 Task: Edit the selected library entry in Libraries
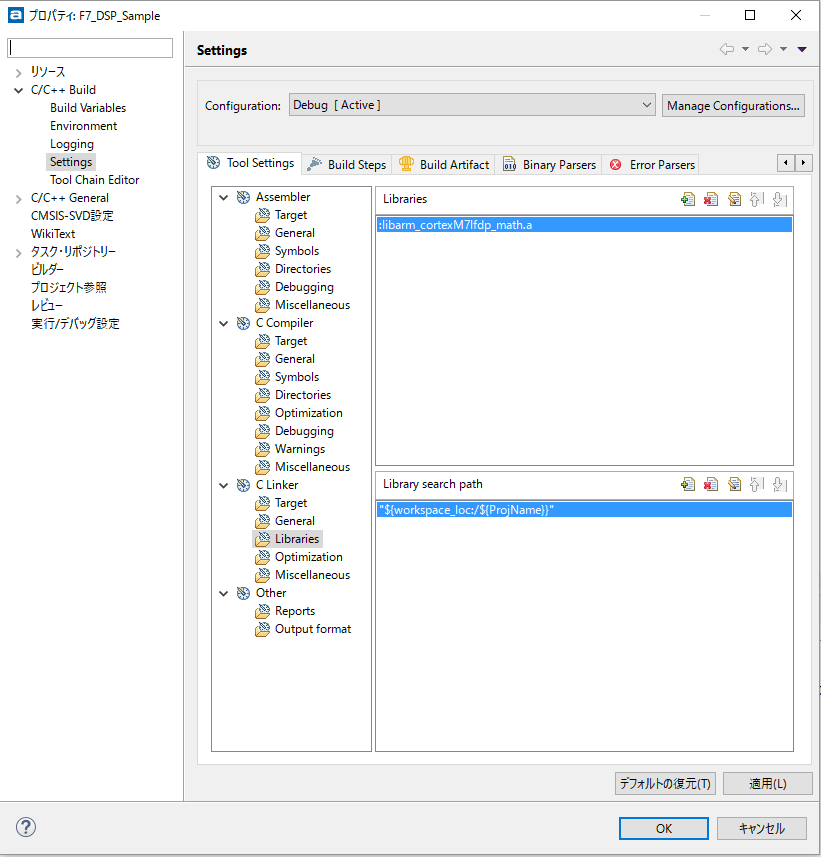[x=734, y=199]
